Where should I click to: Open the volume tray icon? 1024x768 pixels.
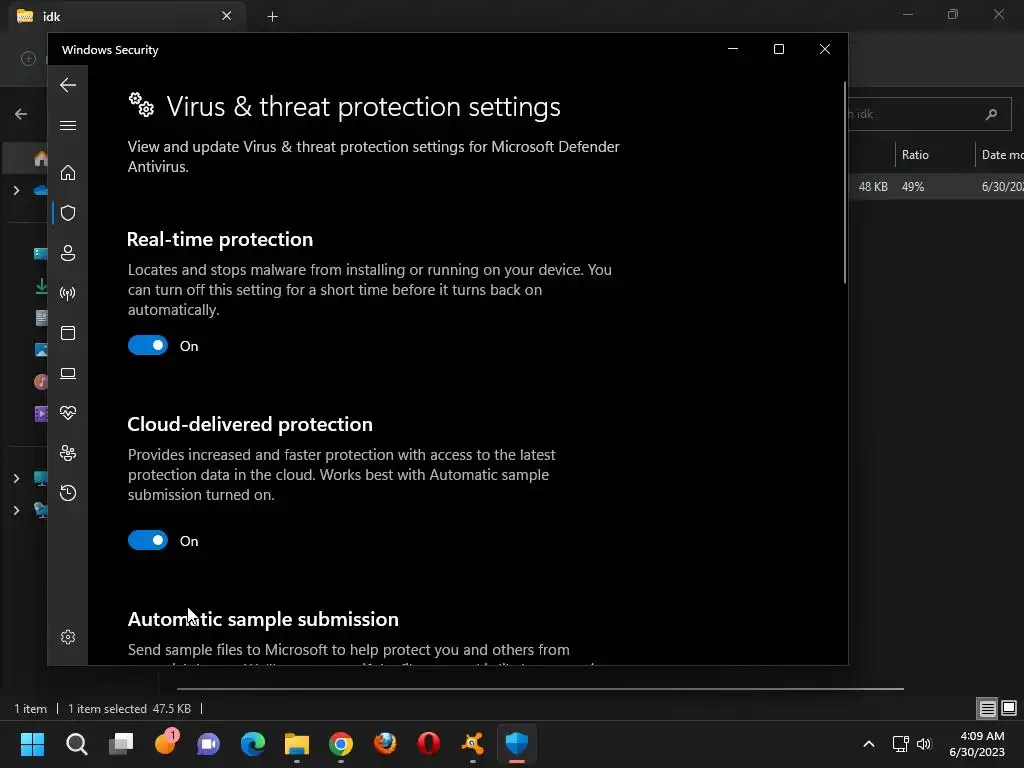[924, 744]
